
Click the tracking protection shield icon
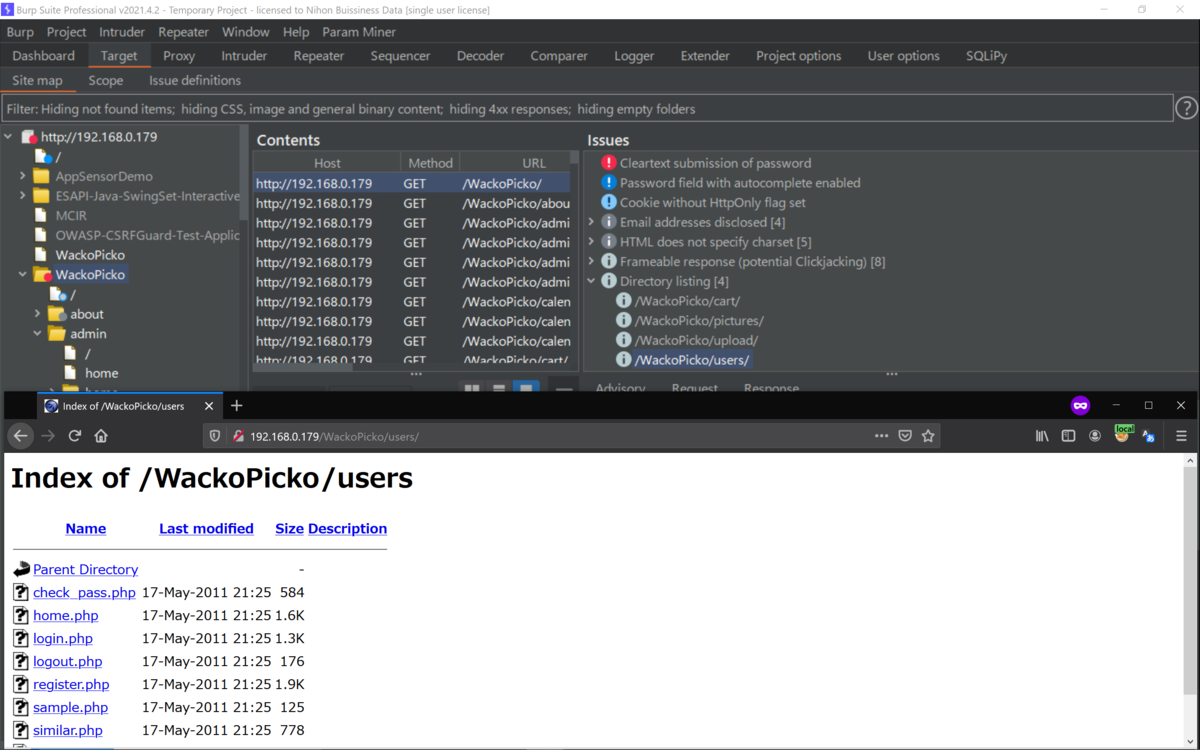[214, 436]
